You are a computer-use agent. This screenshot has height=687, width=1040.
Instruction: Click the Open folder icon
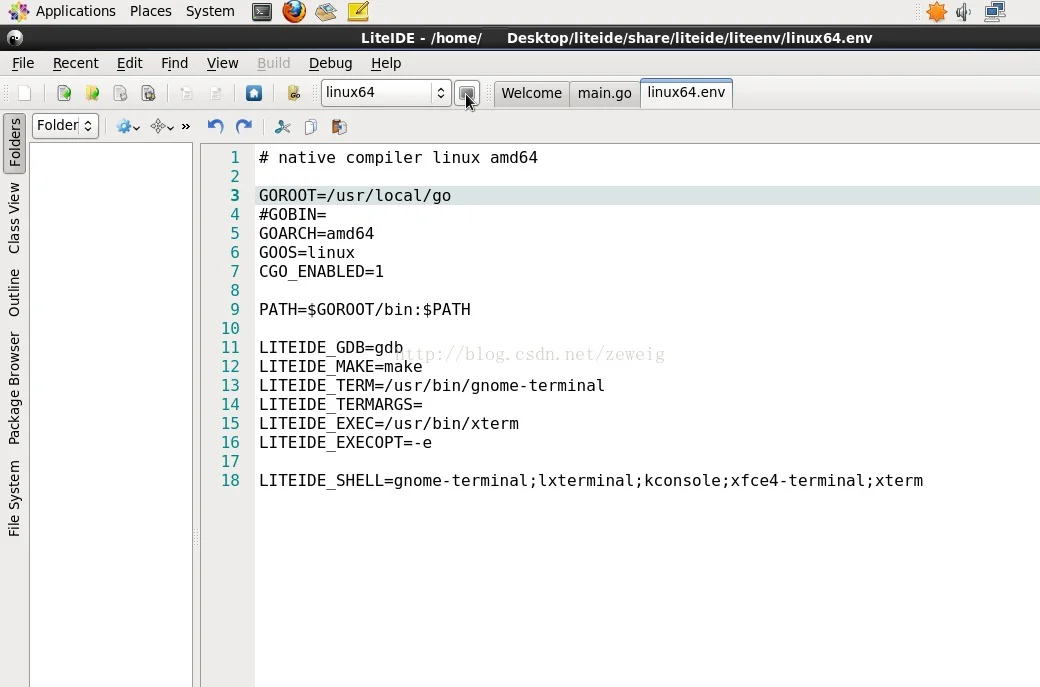92,93
